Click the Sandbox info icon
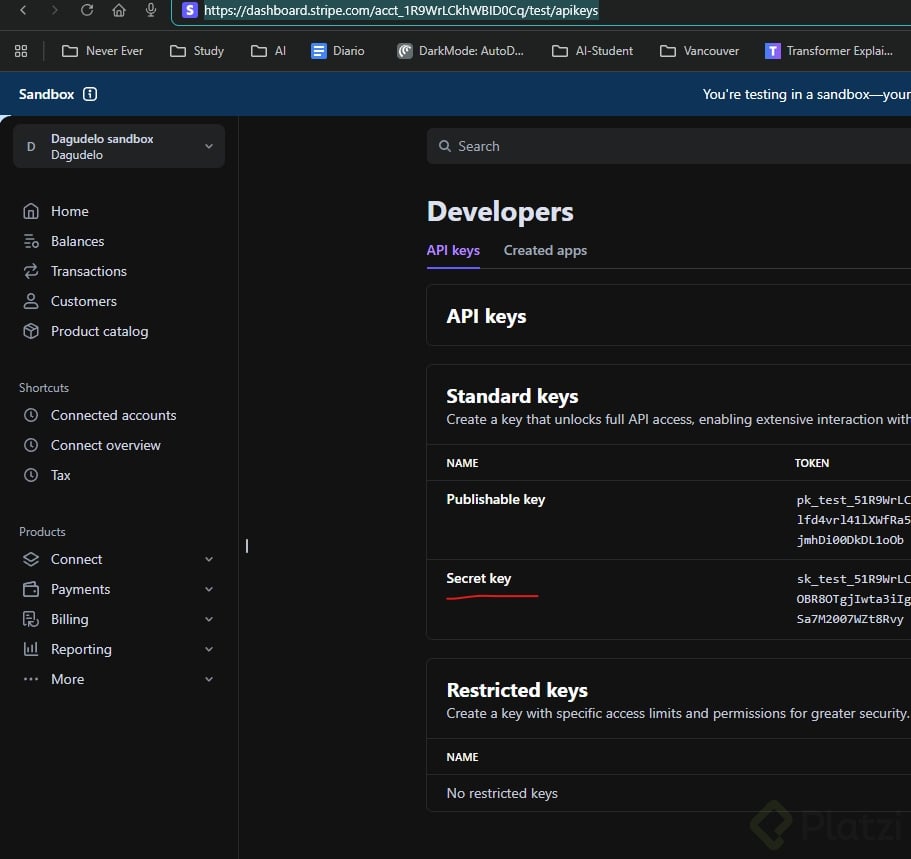This screenshot has width=911, height=859. 90,94
